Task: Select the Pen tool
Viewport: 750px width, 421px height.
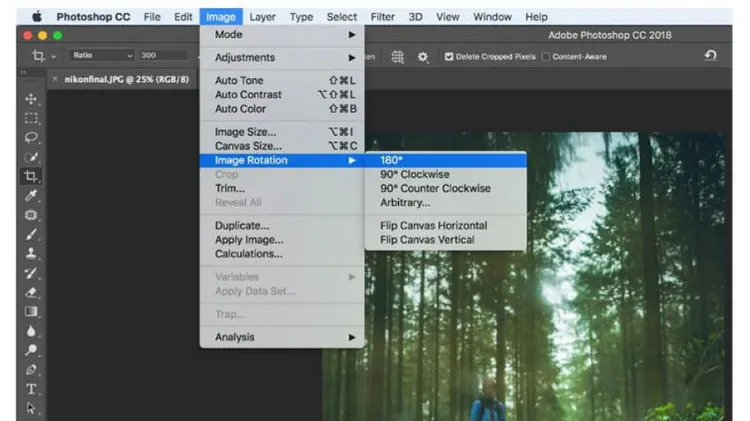Action: [31, 370]
